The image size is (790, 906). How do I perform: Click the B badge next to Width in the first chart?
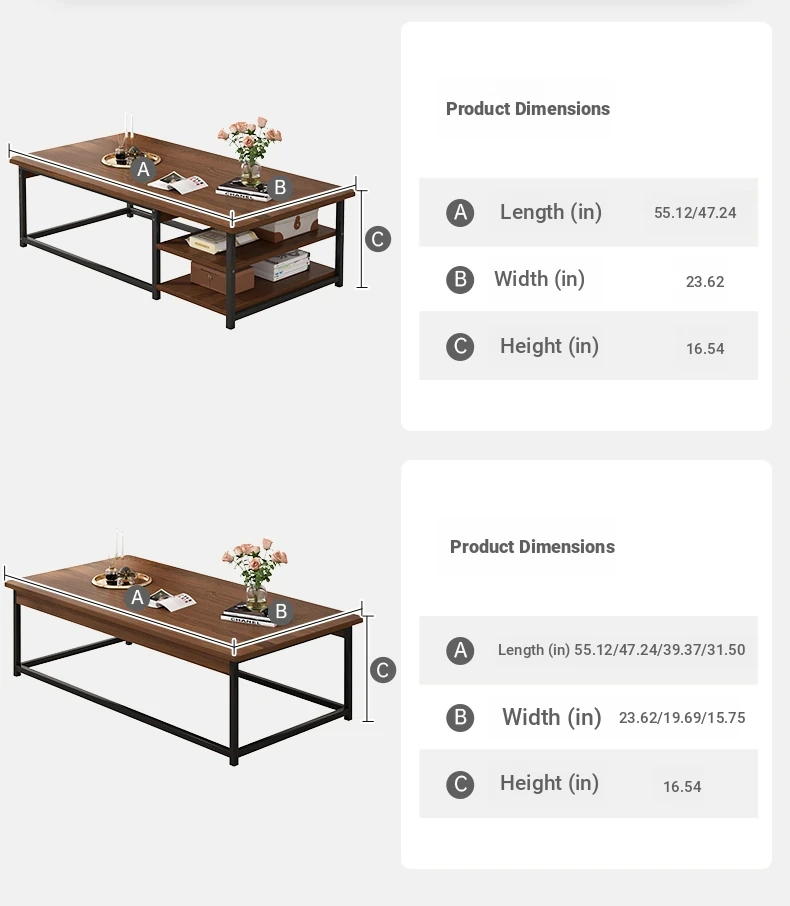(x=460, y=280)
